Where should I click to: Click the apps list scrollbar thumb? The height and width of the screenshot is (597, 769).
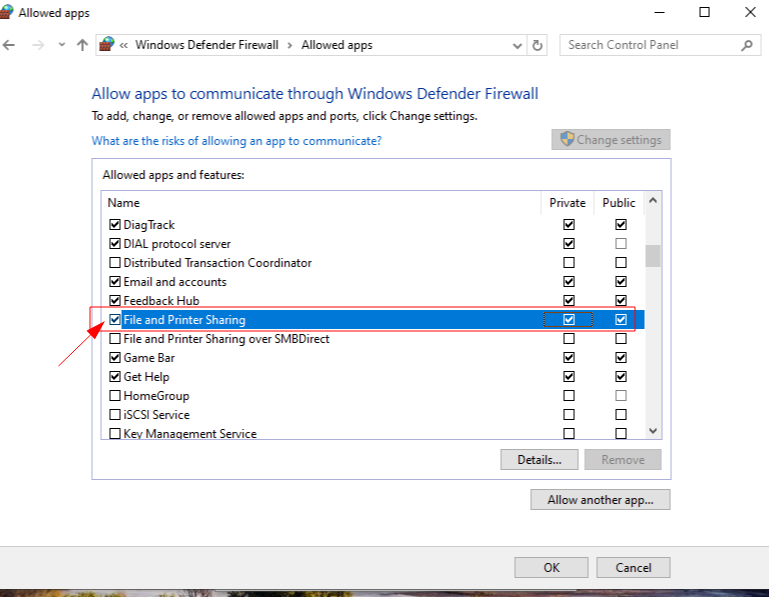653,256
